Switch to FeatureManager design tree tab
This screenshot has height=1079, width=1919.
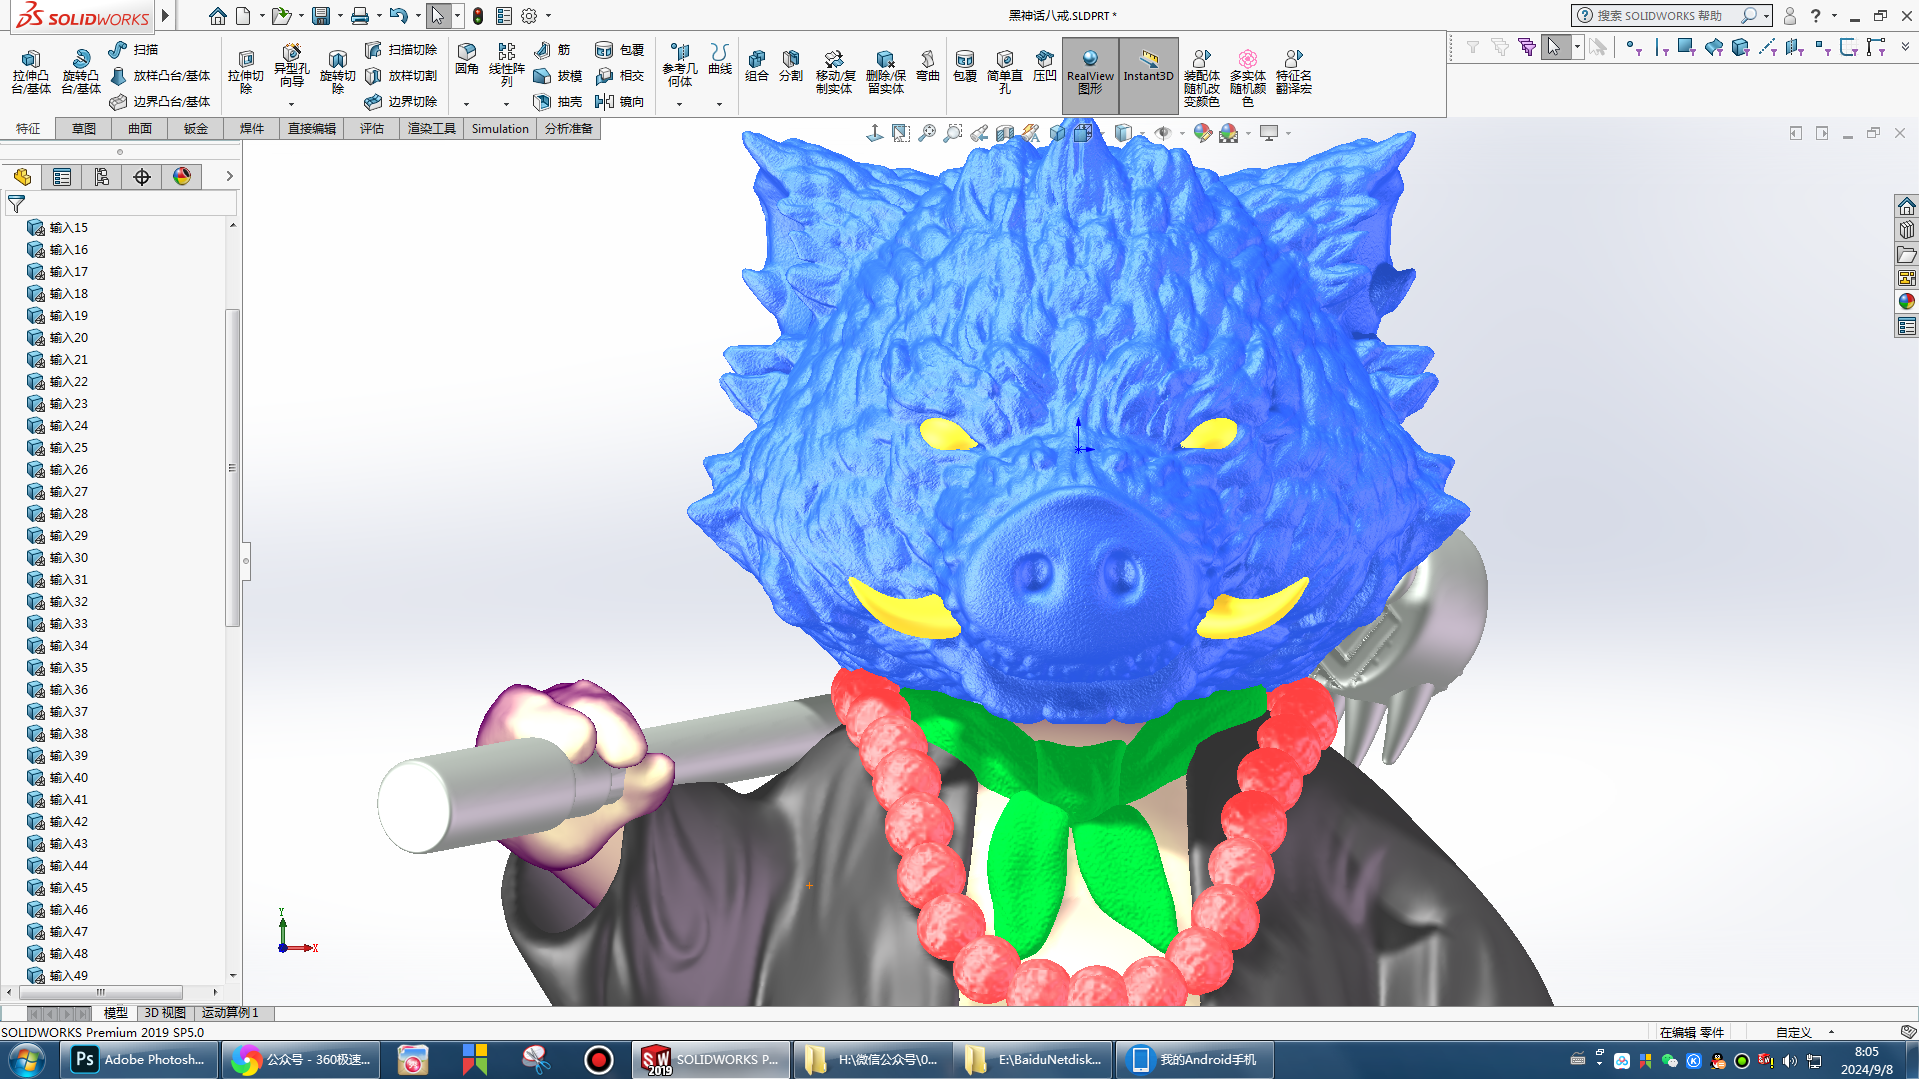pos(22,177)
